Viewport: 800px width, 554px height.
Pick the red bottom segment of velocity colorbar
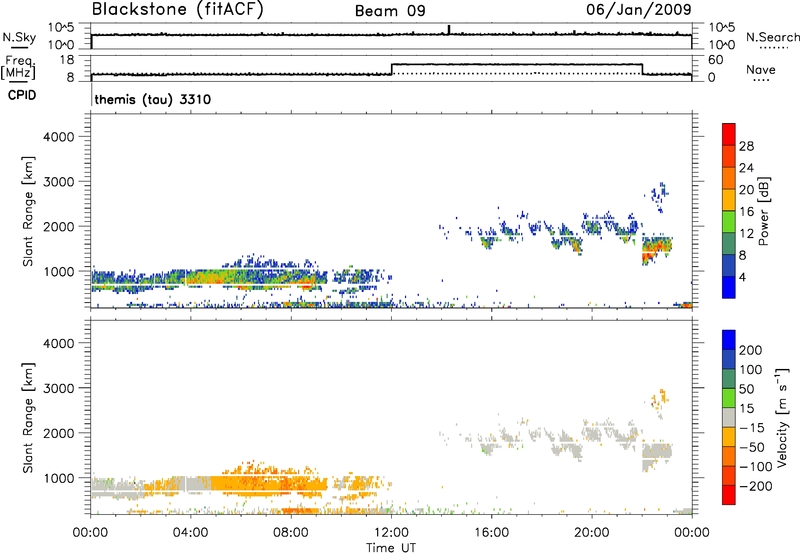729,495
